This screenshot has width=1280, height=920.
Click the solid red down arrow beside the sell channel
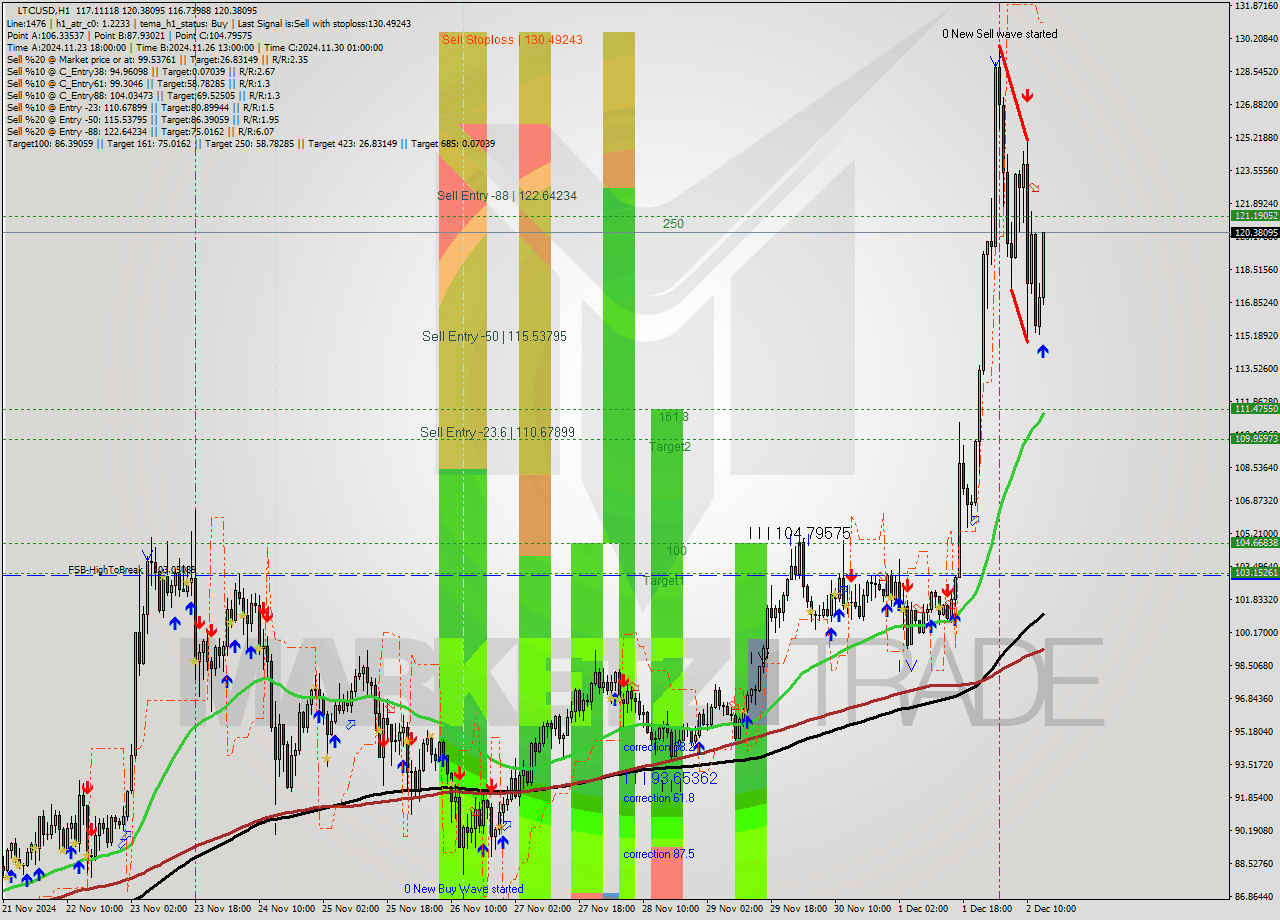click(1027, 96)
